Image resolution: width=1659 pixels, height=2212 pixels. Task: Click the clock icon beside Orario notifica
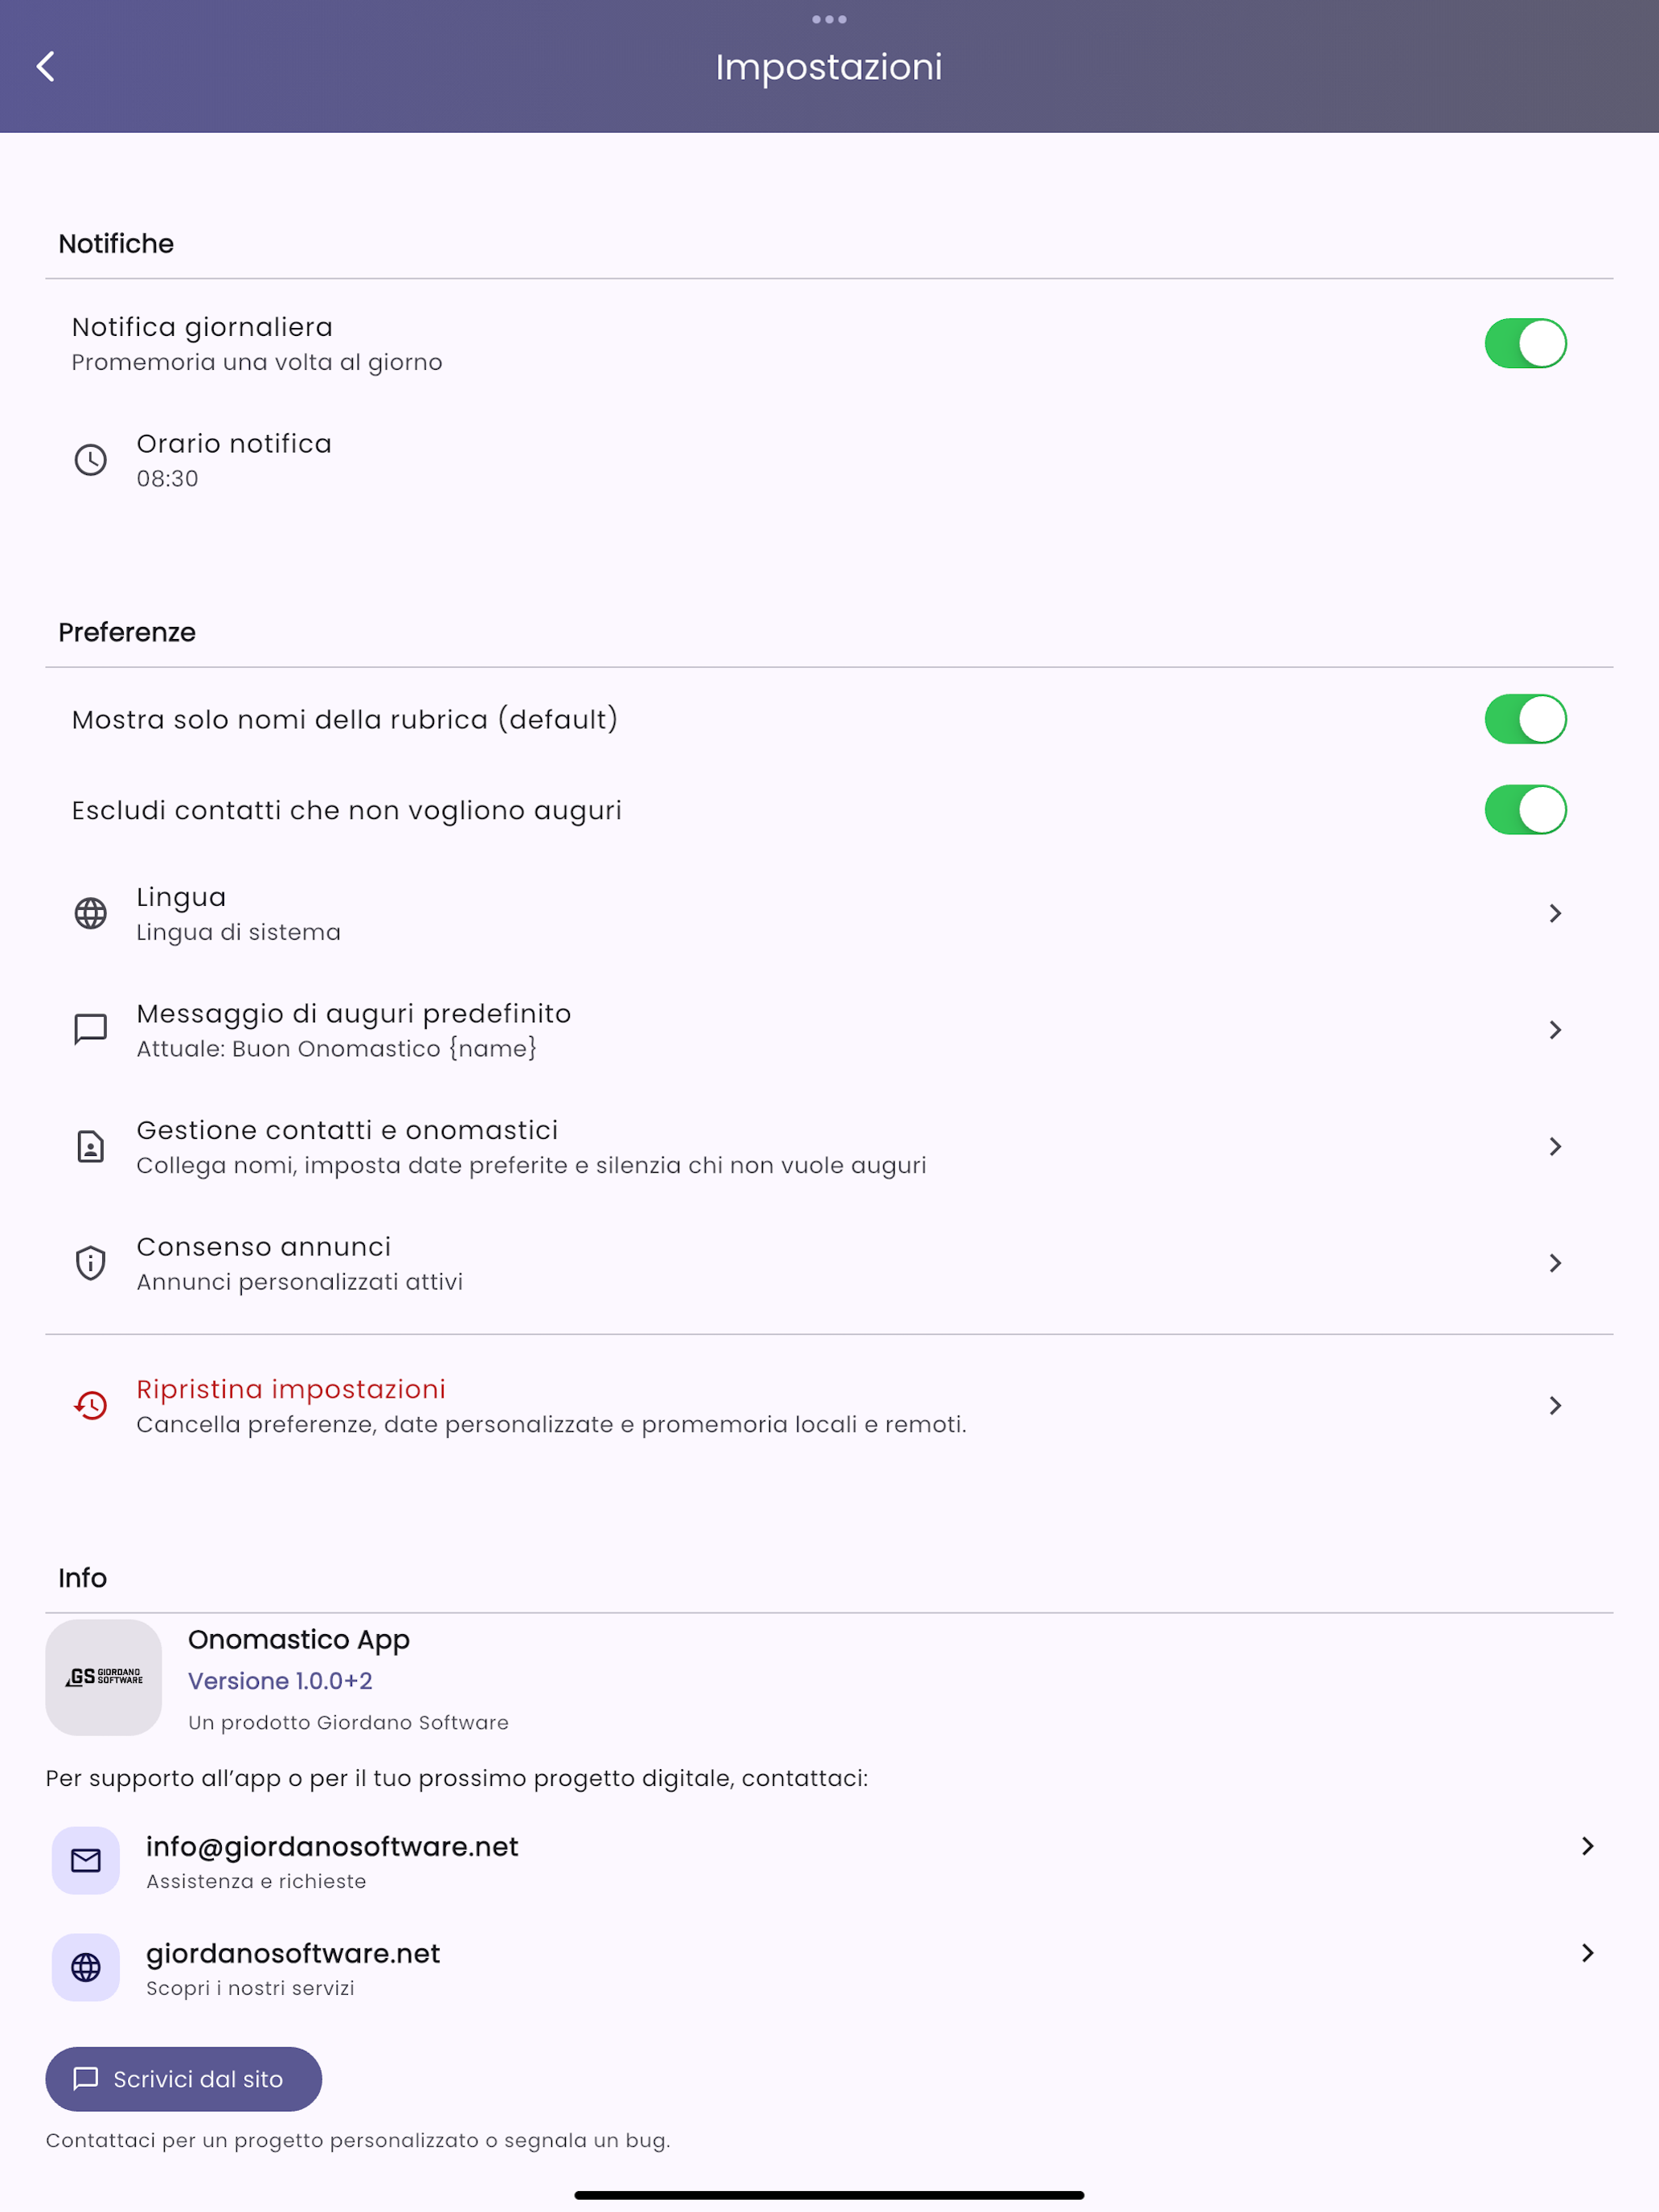91,460
